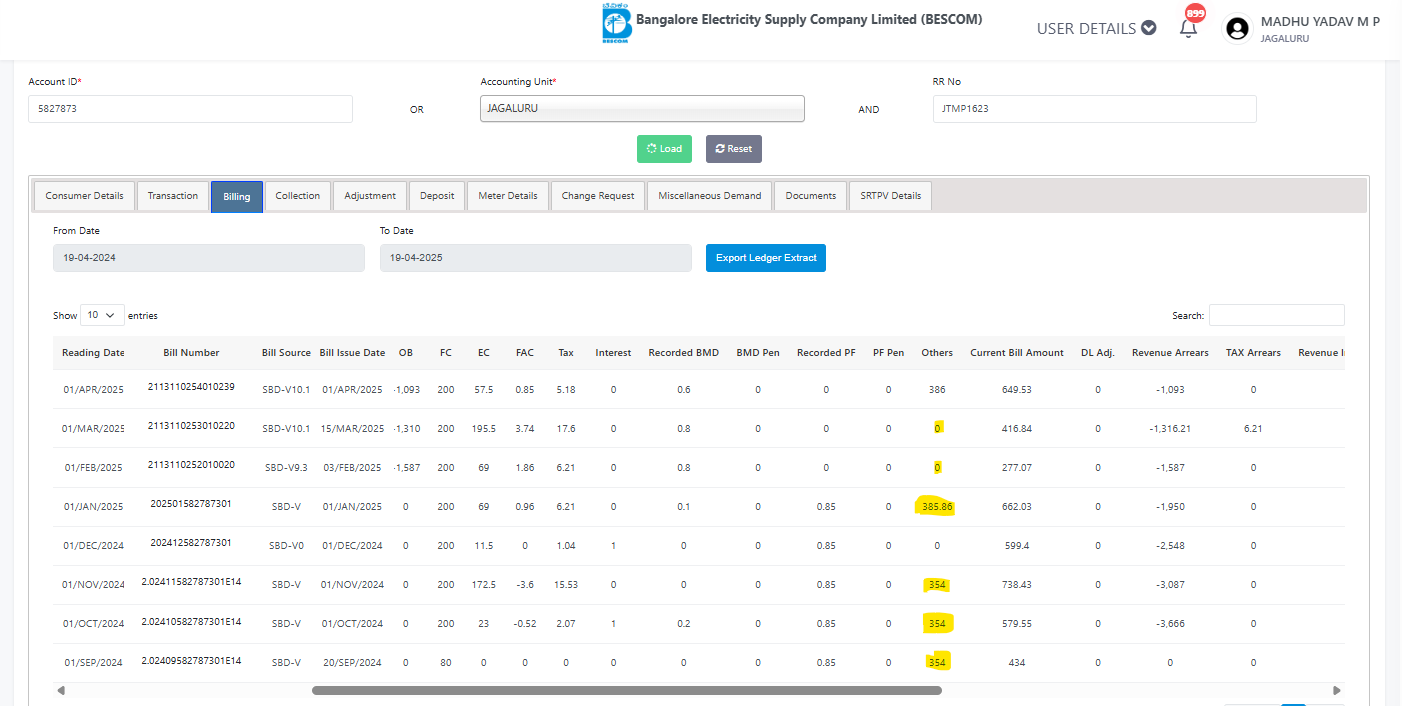Click the Account ID input field
Viewport: 1402px width, 706px height.
pos(190,109)
